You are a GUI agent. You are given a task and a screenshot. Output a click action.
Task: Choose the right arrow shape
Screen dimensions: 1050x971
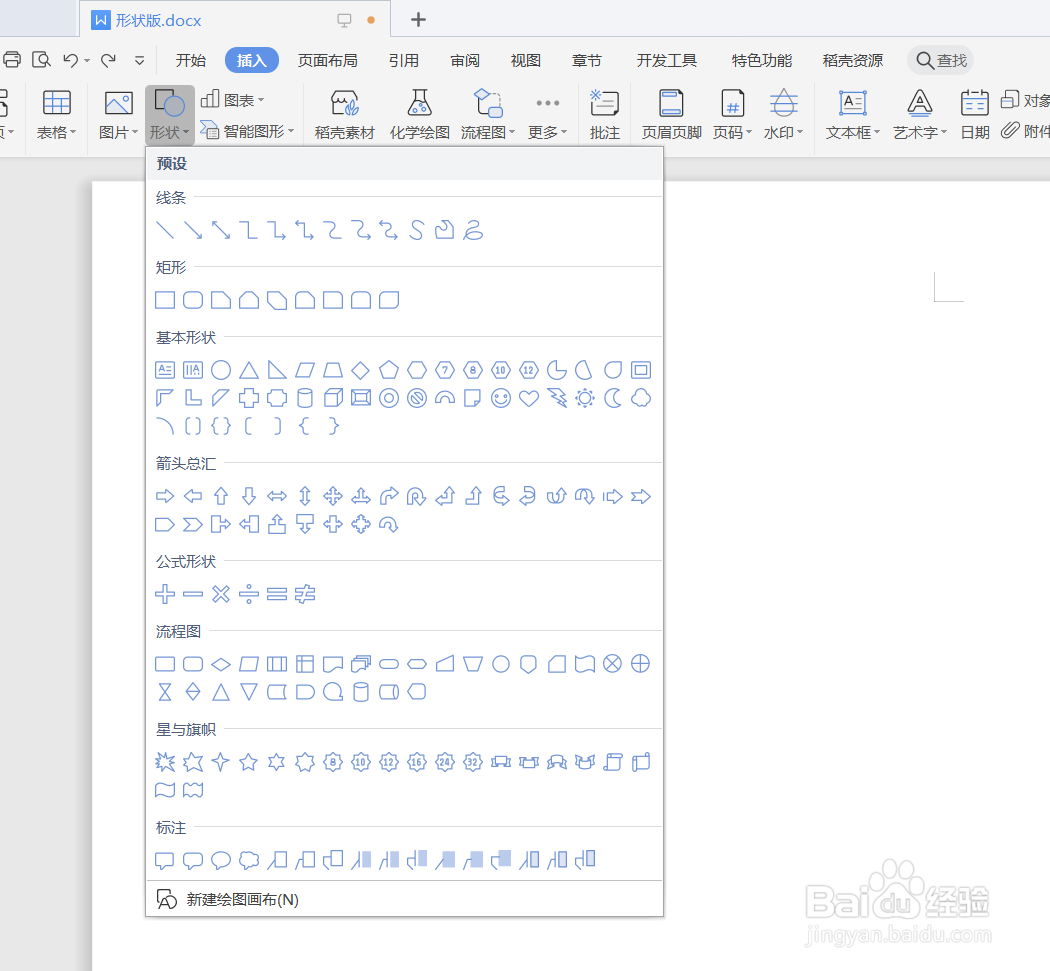point(165,496)
